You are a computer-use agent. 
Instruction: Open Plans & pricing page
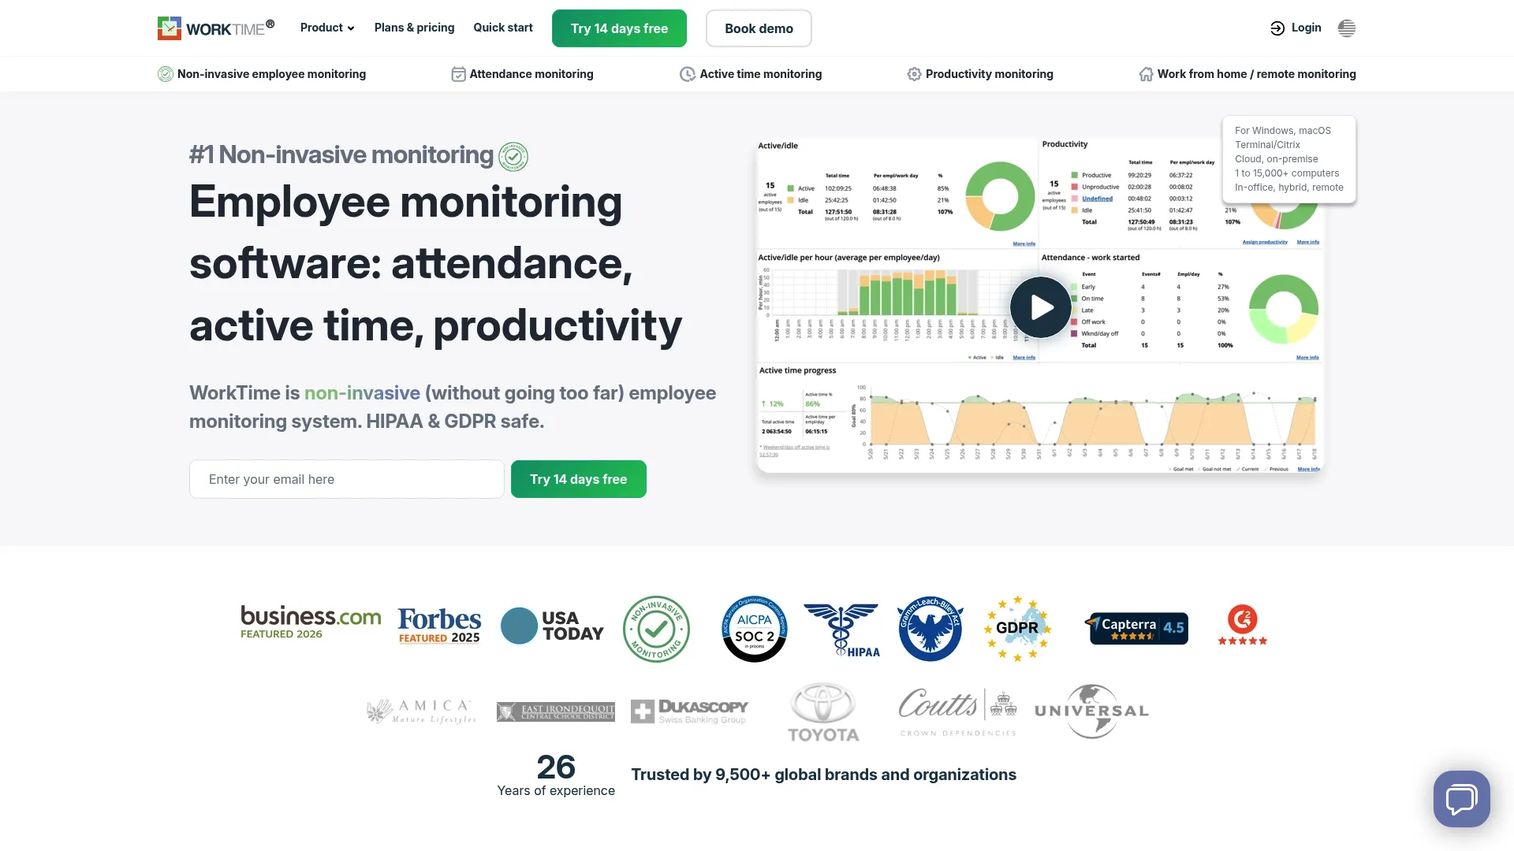[x=414, y=28]
